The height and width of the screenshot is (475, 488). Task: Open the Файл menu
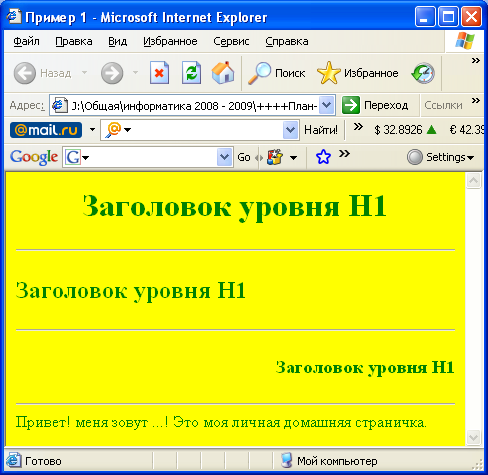coord(26,41)
